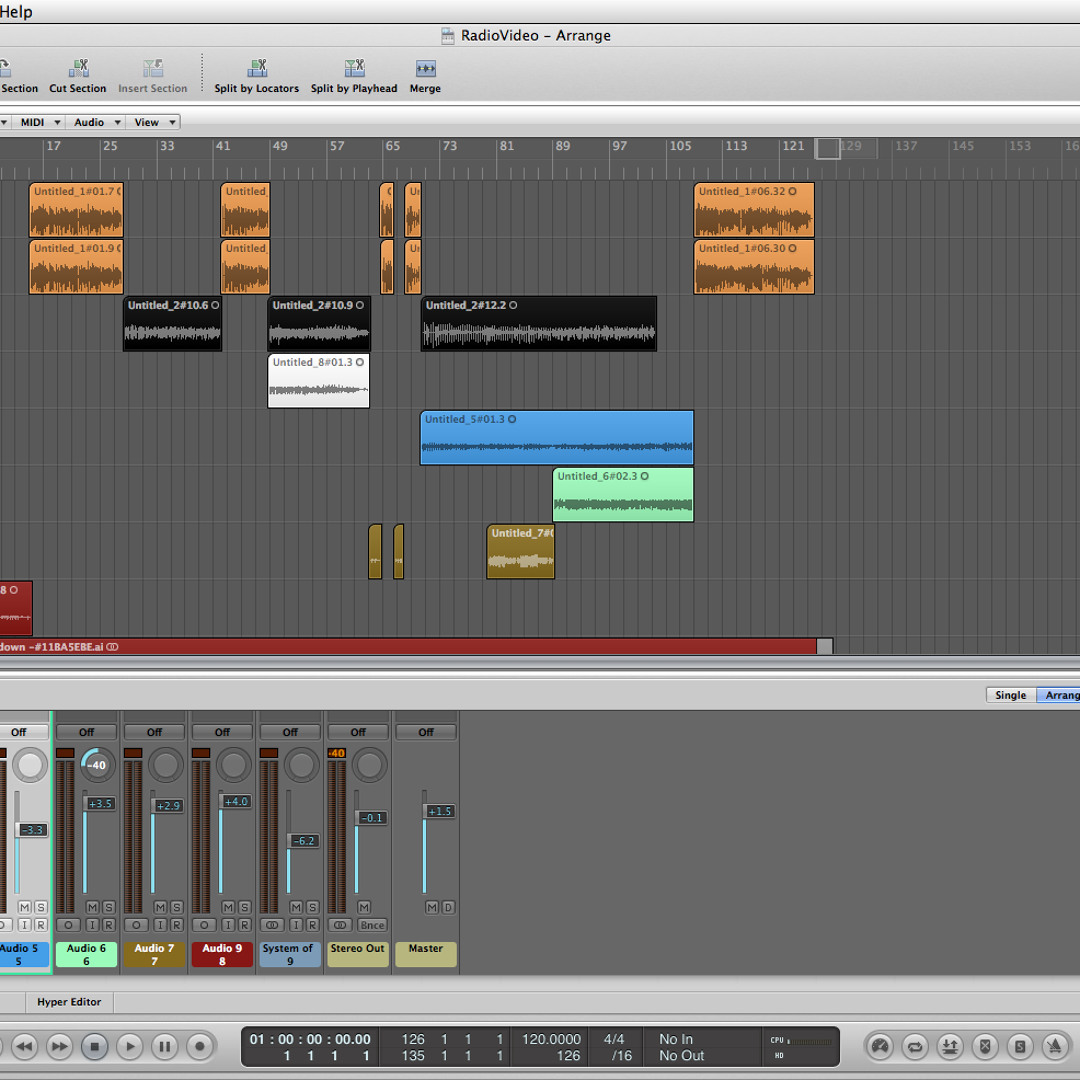Select the System of 9 channel label
1080x1080 pixels.
coord(290,955)
